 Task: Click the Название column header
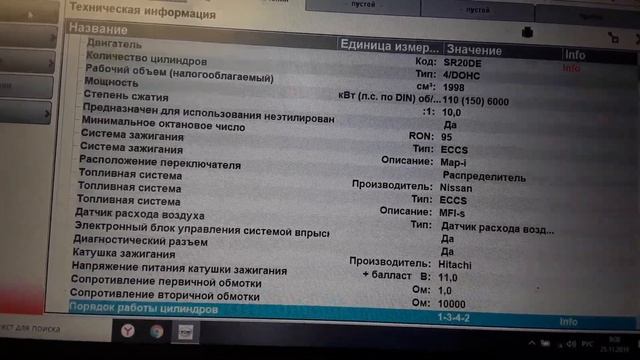98,29
